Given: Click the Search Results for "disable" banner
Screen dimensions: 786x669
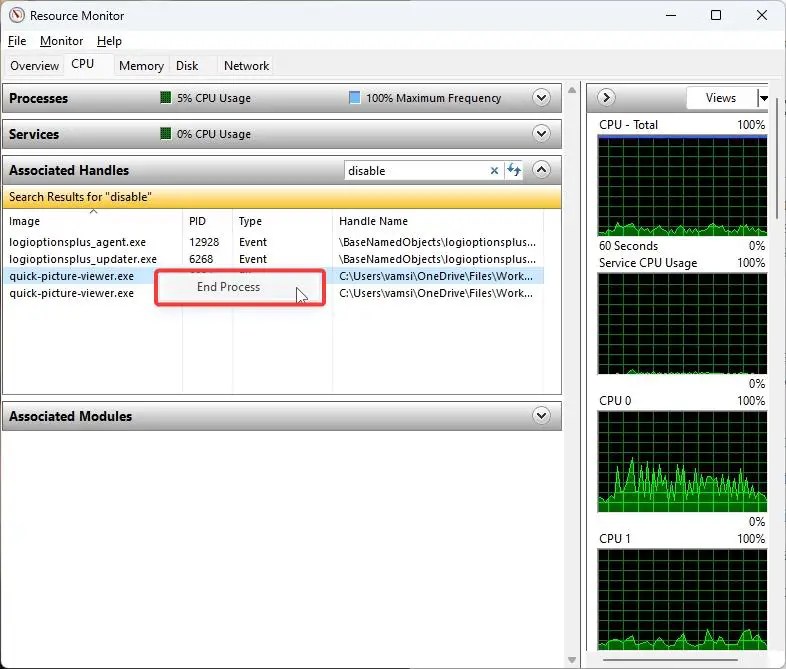Looking at the screenshot, I should (x=282, y=197).
